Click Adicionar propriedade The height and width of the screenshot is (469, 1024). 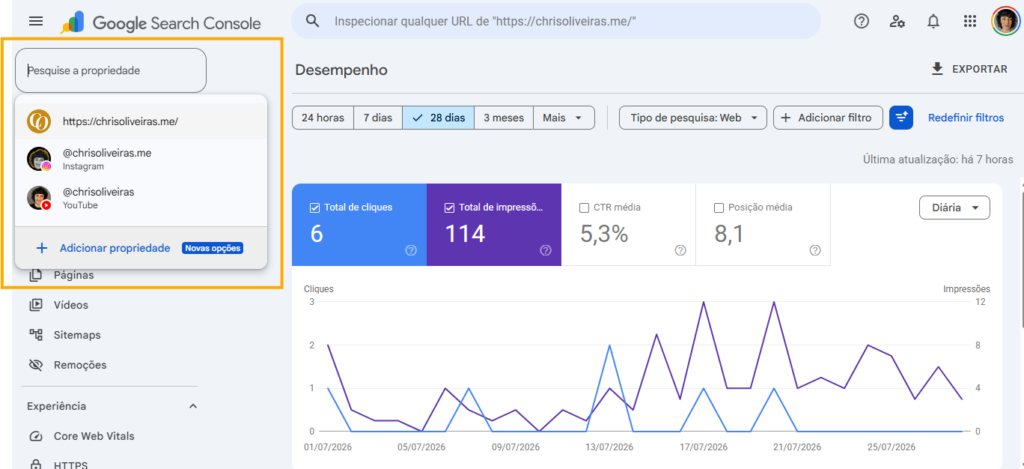pyautogui.click(x=115, y=248)
